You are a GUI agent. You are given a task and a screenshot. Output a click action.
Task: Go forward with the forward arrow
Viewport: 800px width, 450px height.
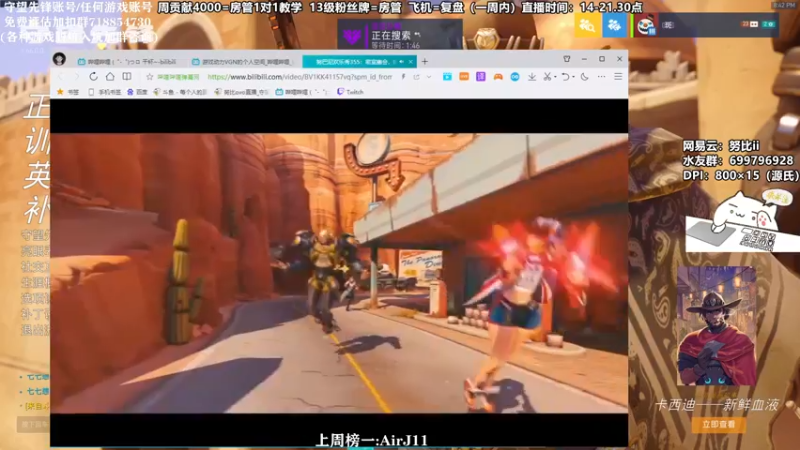[x=77, y=77]
